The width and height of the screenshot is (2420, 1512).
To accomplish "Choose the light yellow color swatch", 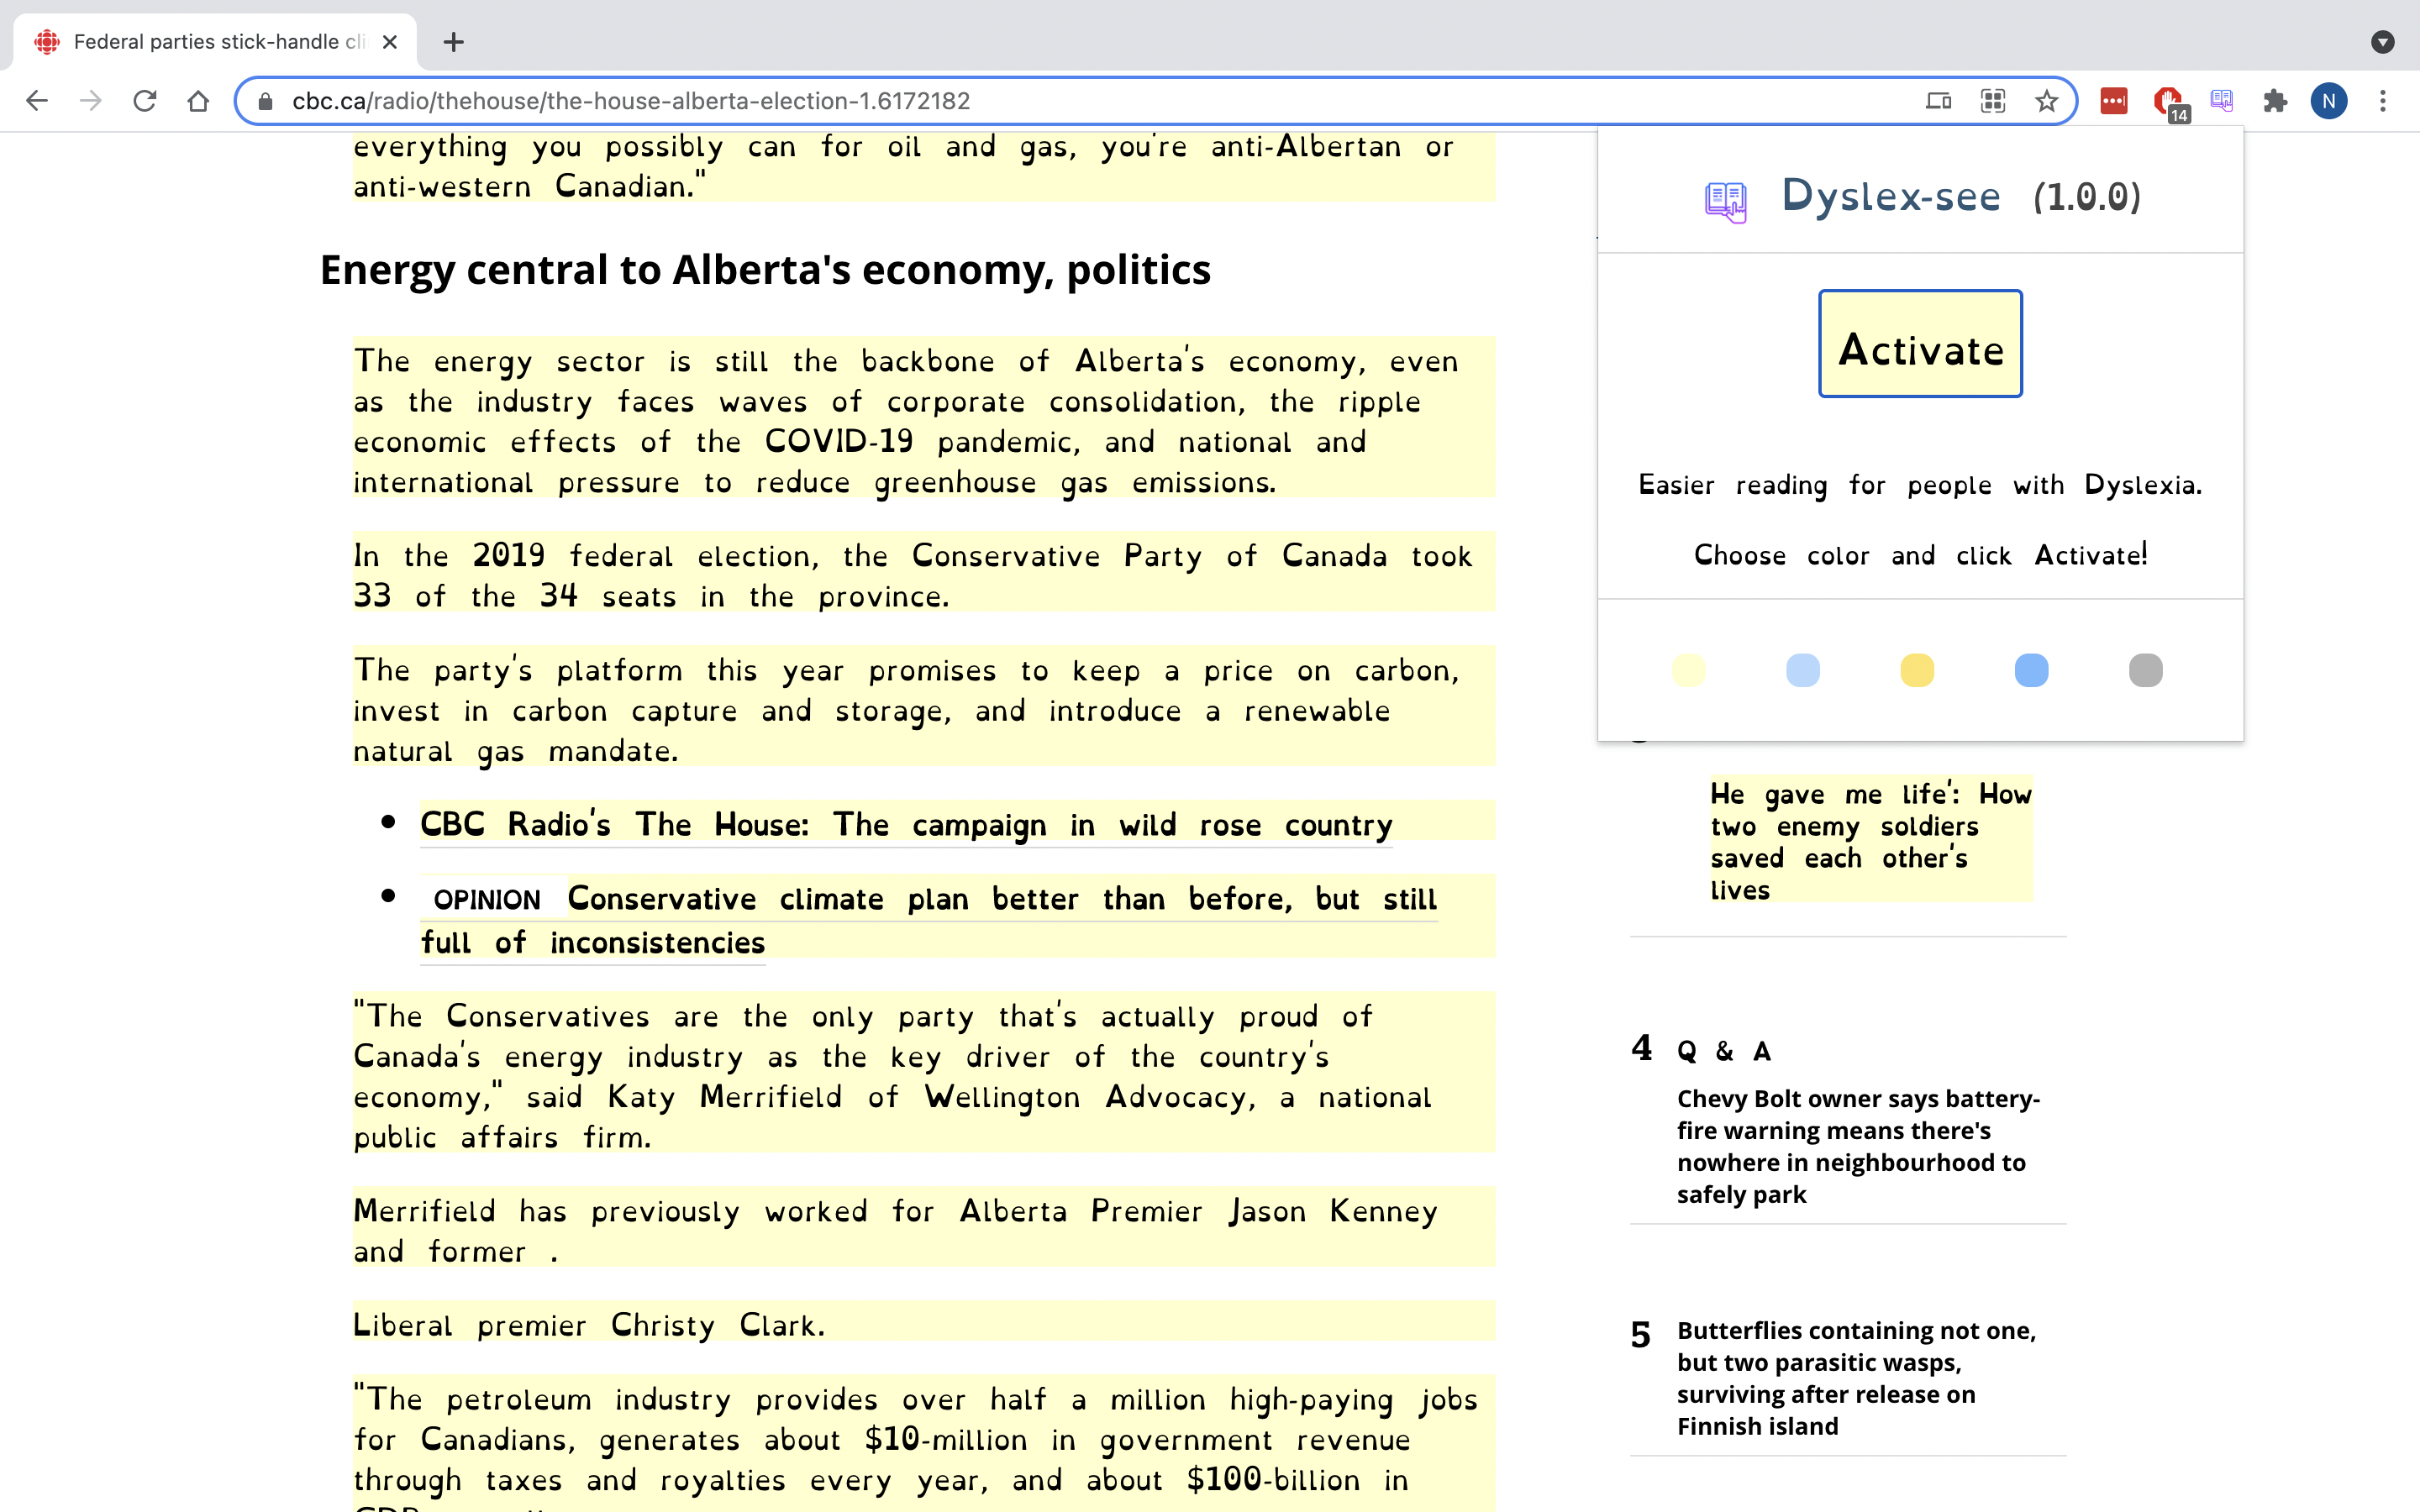I will point(1688,670).
